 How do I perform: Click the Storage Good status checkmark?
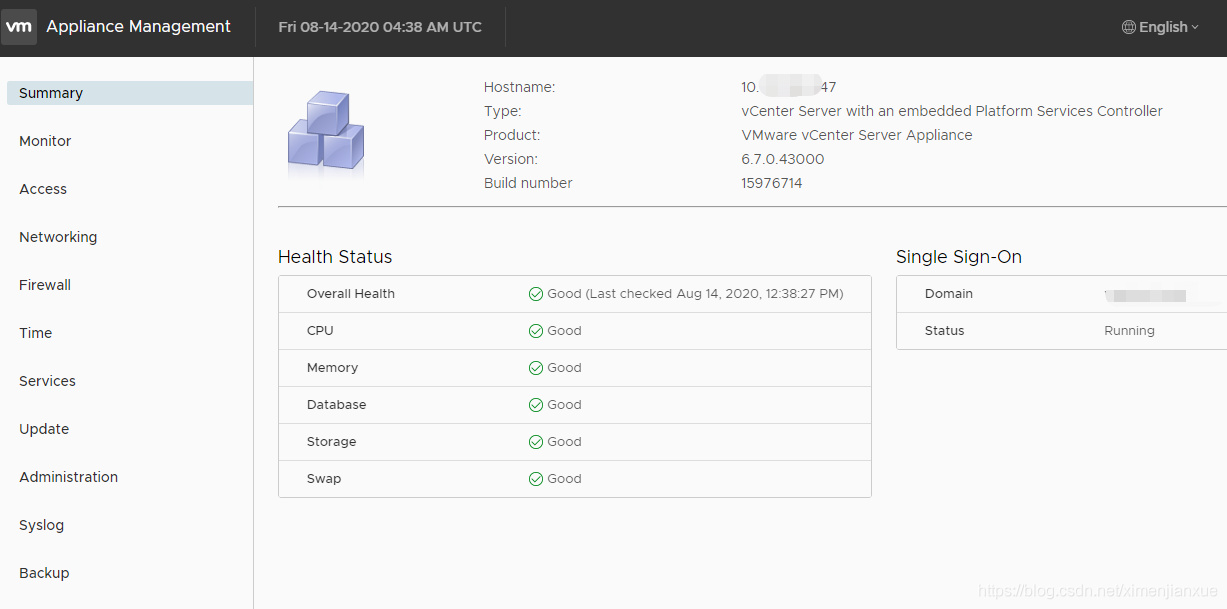pyautogui.click(x=536, y=442)
